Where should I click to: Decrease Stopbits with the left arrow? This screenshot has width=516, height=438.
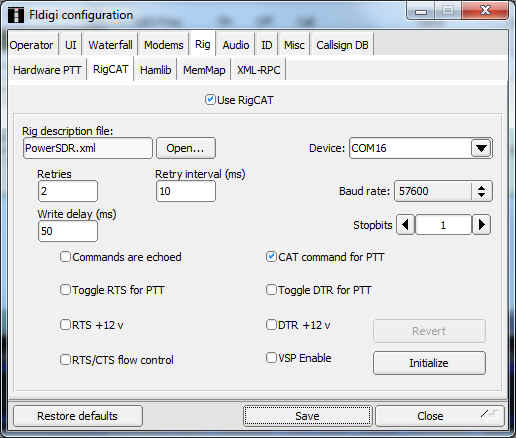coord(405,225)
